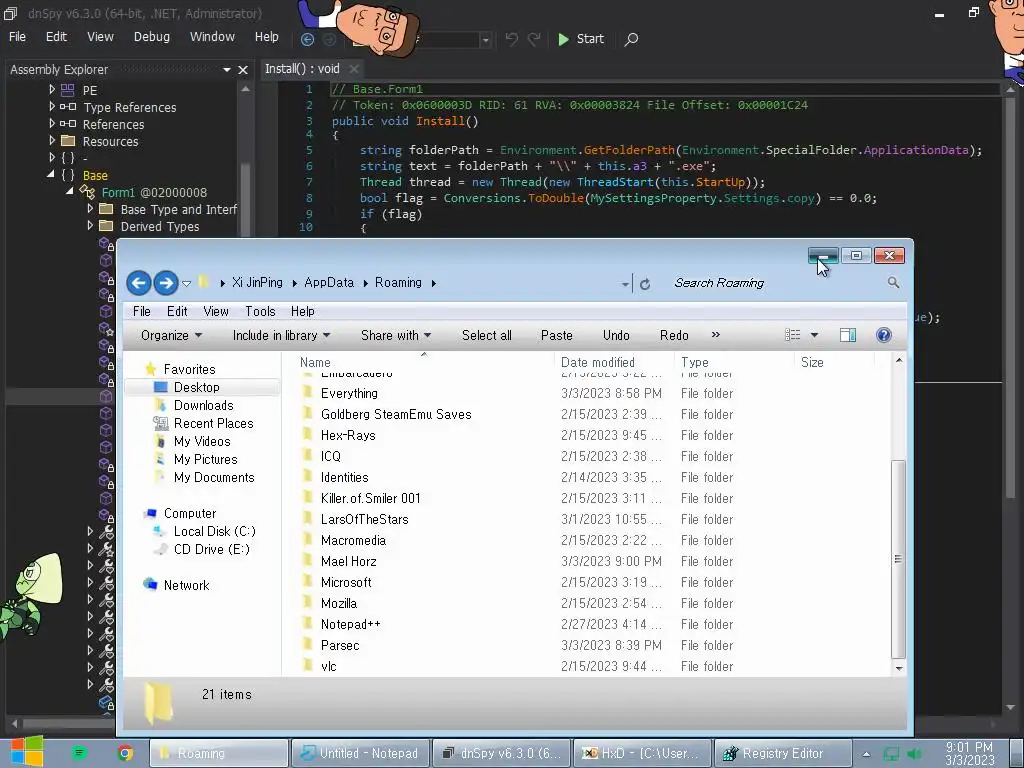1024x768 pixels.
Task: Sort by Date modified column
Action: tap(614, 362)
